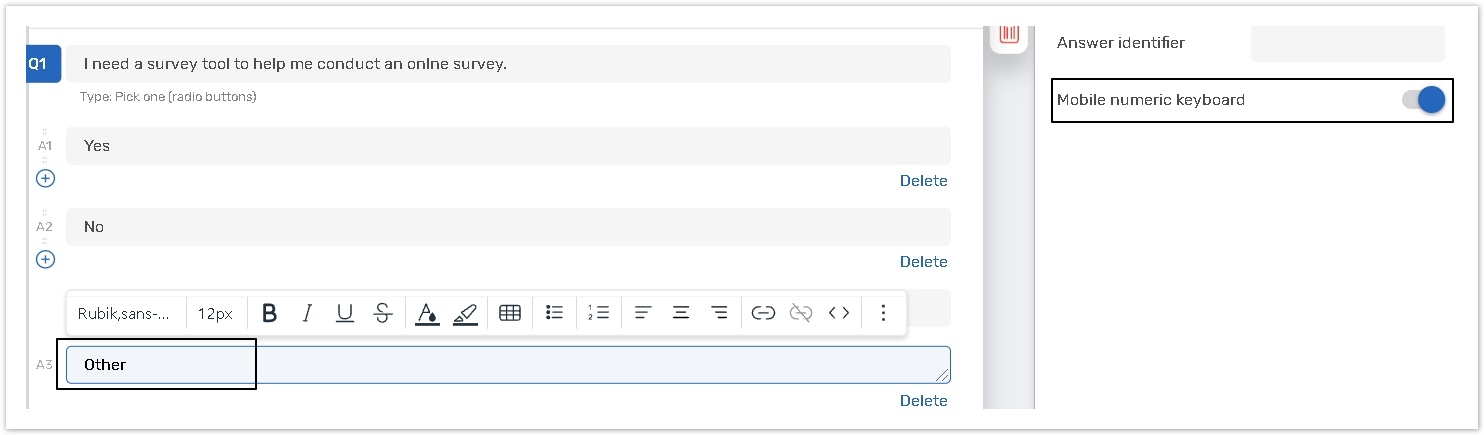The height and width of the screenshot is (435, 1484).
Task: Apply strikethrough formatting
Action: point(382,313)
